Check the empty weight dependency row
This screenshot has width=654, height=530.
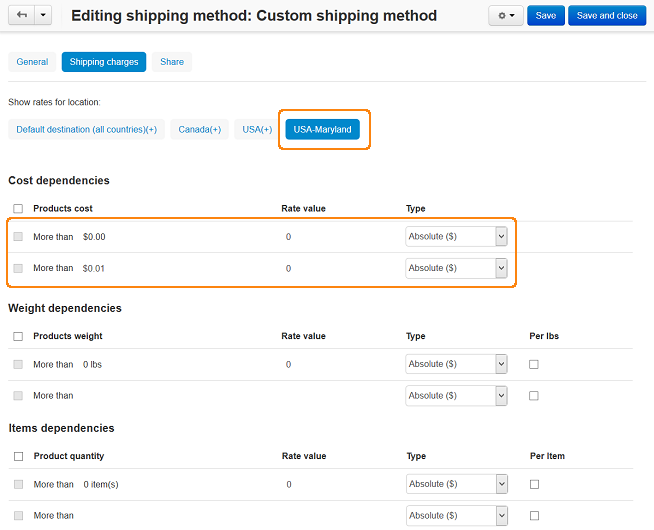(x=18, y=395)
